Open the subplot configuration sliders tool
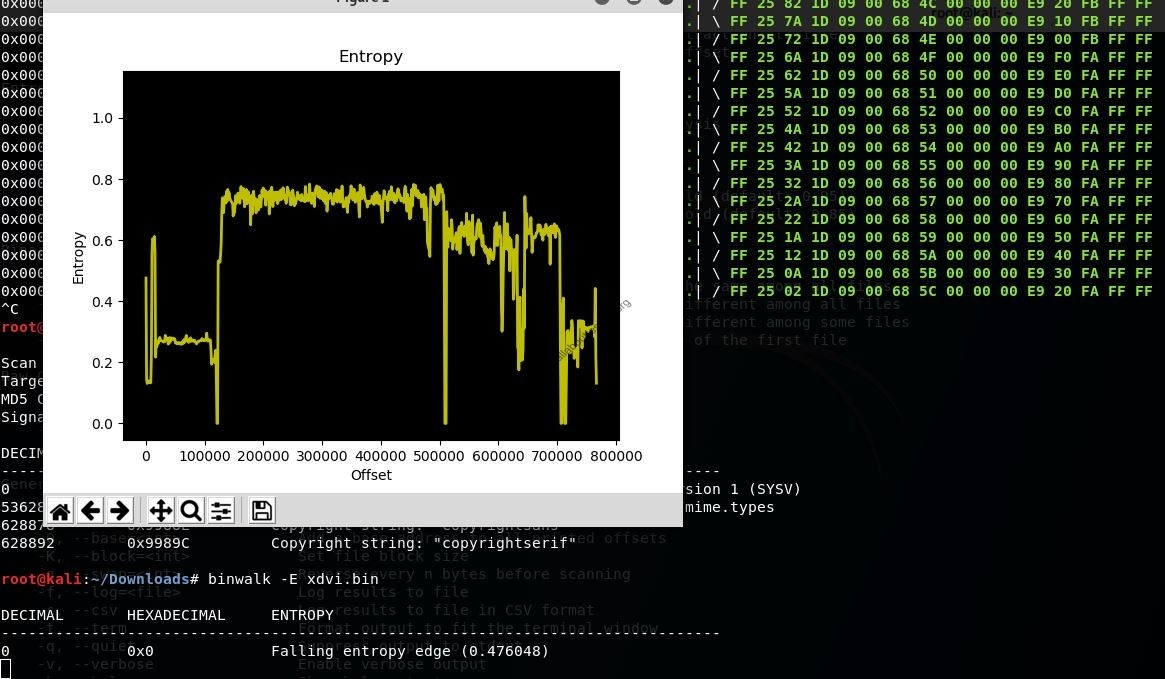This screenshot has height=679, width=1165. pos(221,510)
